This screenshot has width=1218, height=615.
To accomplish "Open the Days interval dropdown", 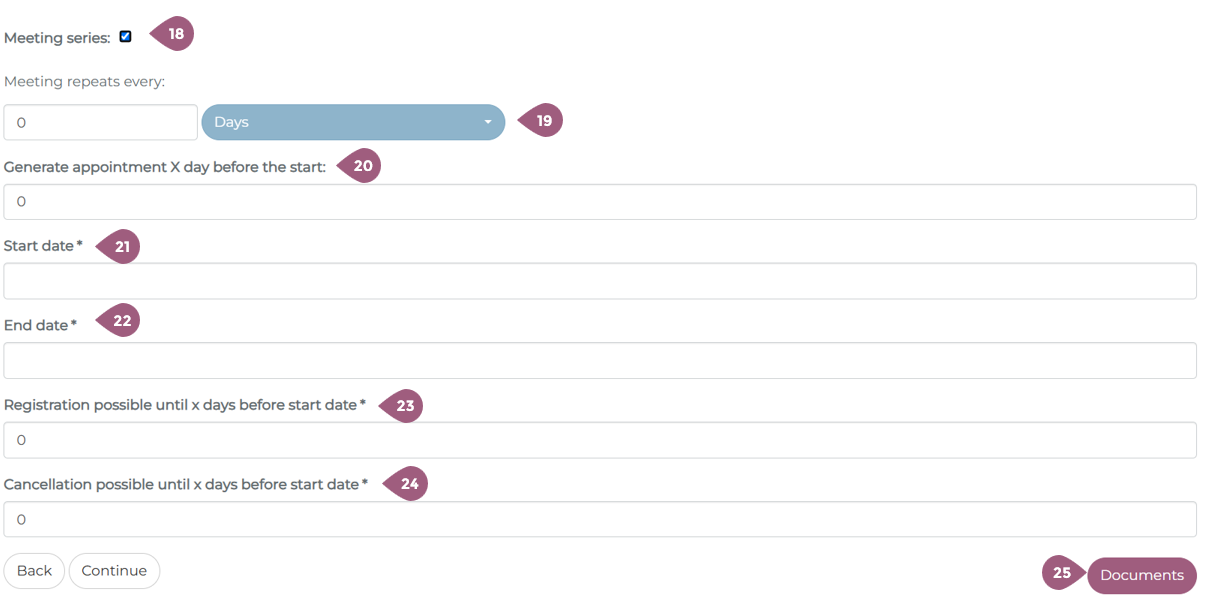I will tap(353, 122).
